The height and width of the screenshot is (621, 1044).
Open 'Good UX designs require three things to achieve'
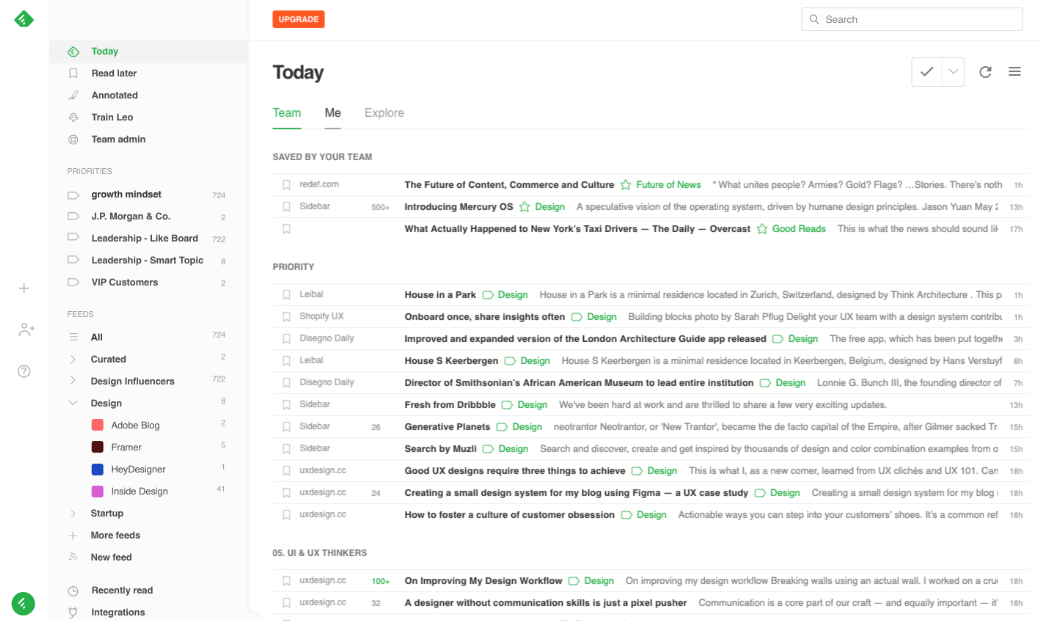[x=515, y=471]
